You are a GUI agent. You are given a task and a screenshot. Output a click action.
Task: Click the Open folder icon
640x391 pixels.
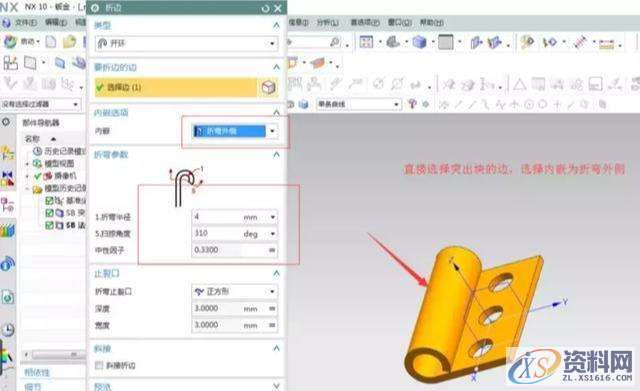tap(69, 42)
